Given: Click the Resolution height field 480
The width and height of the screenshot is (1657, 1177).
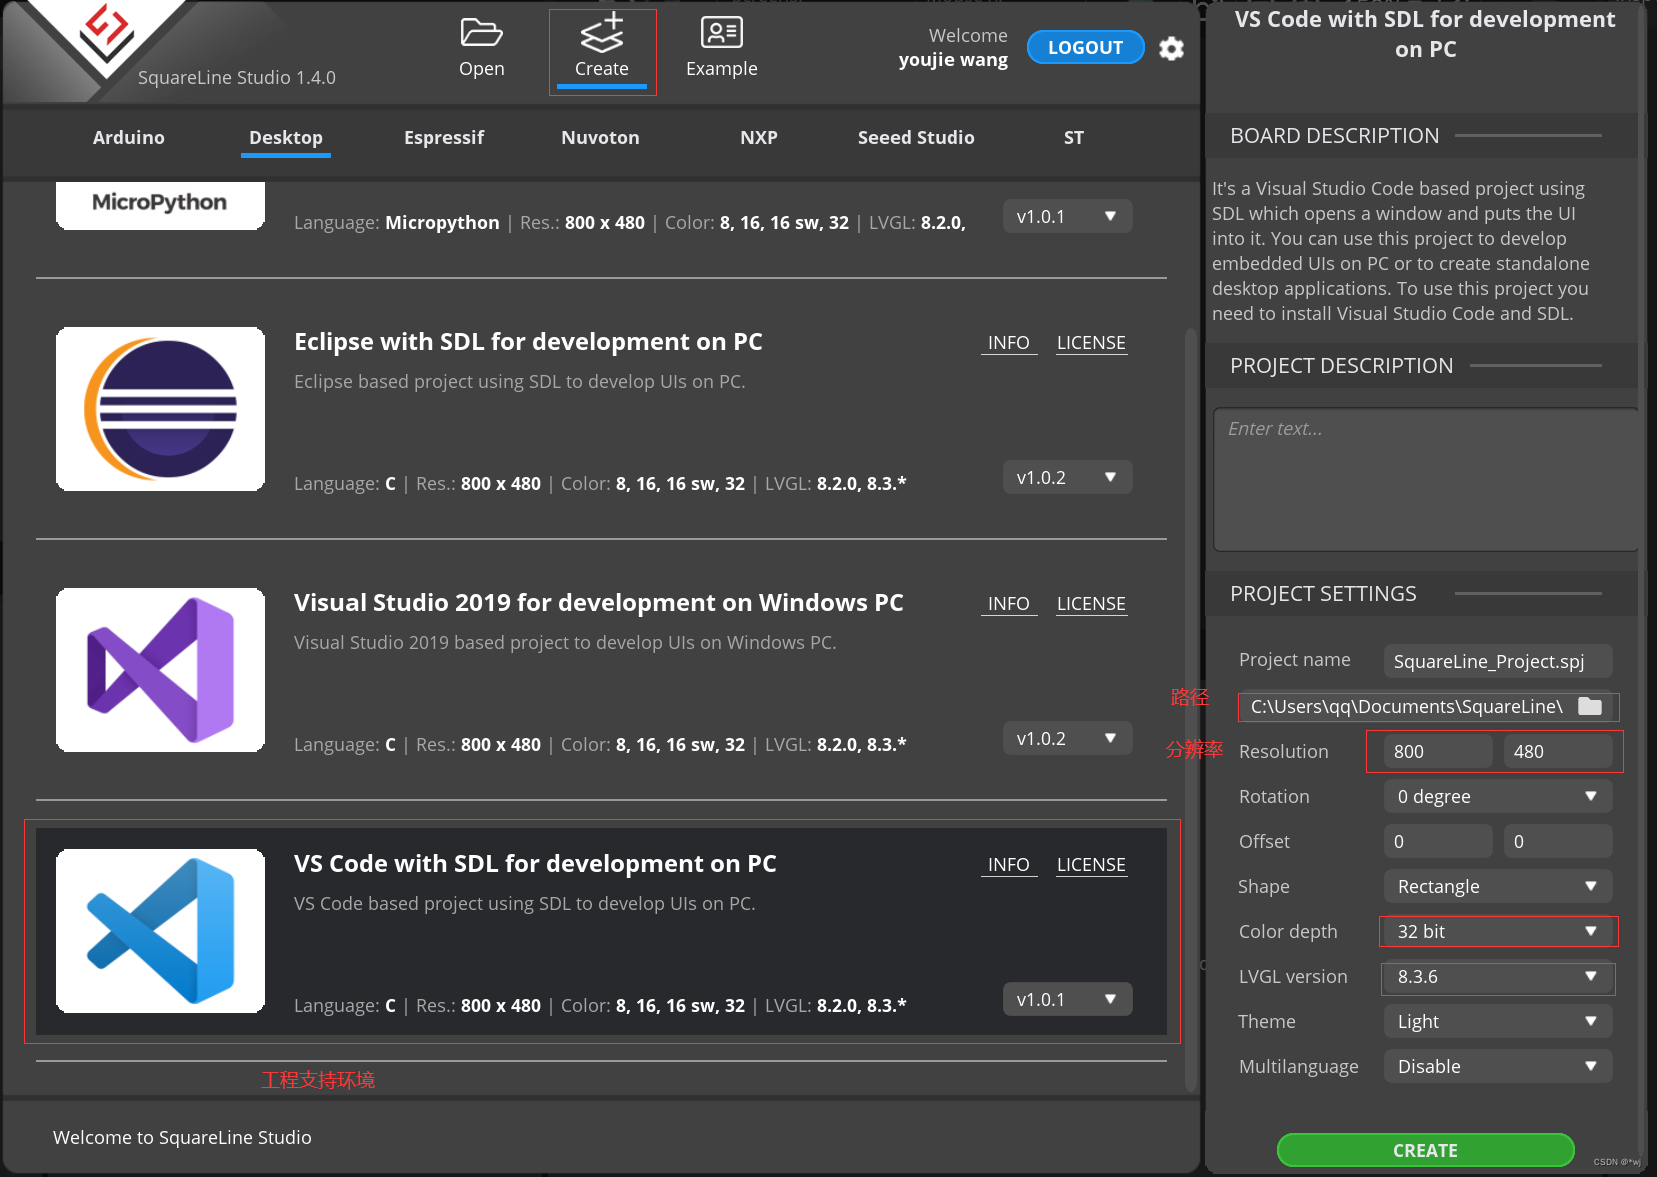Looking at the screenshot, I should pos(1558,751).
